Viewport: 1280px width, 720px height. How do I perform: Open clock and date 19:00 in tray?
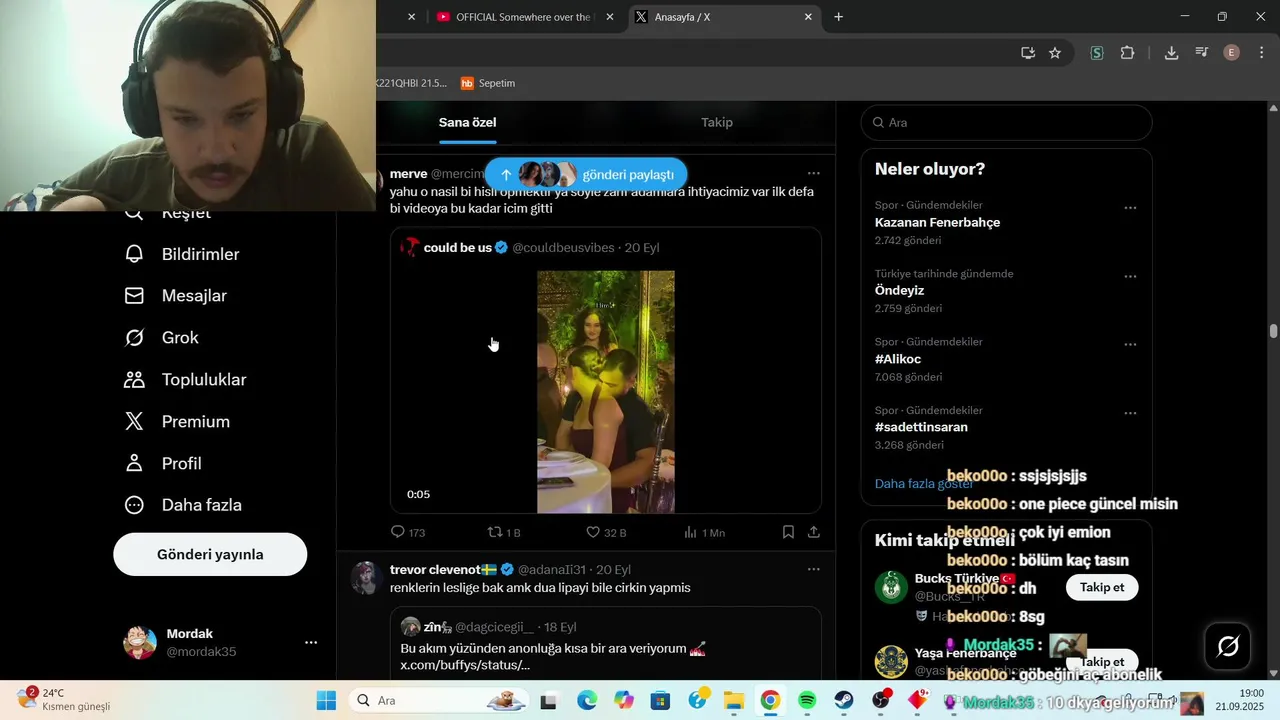coord(1238,699)
